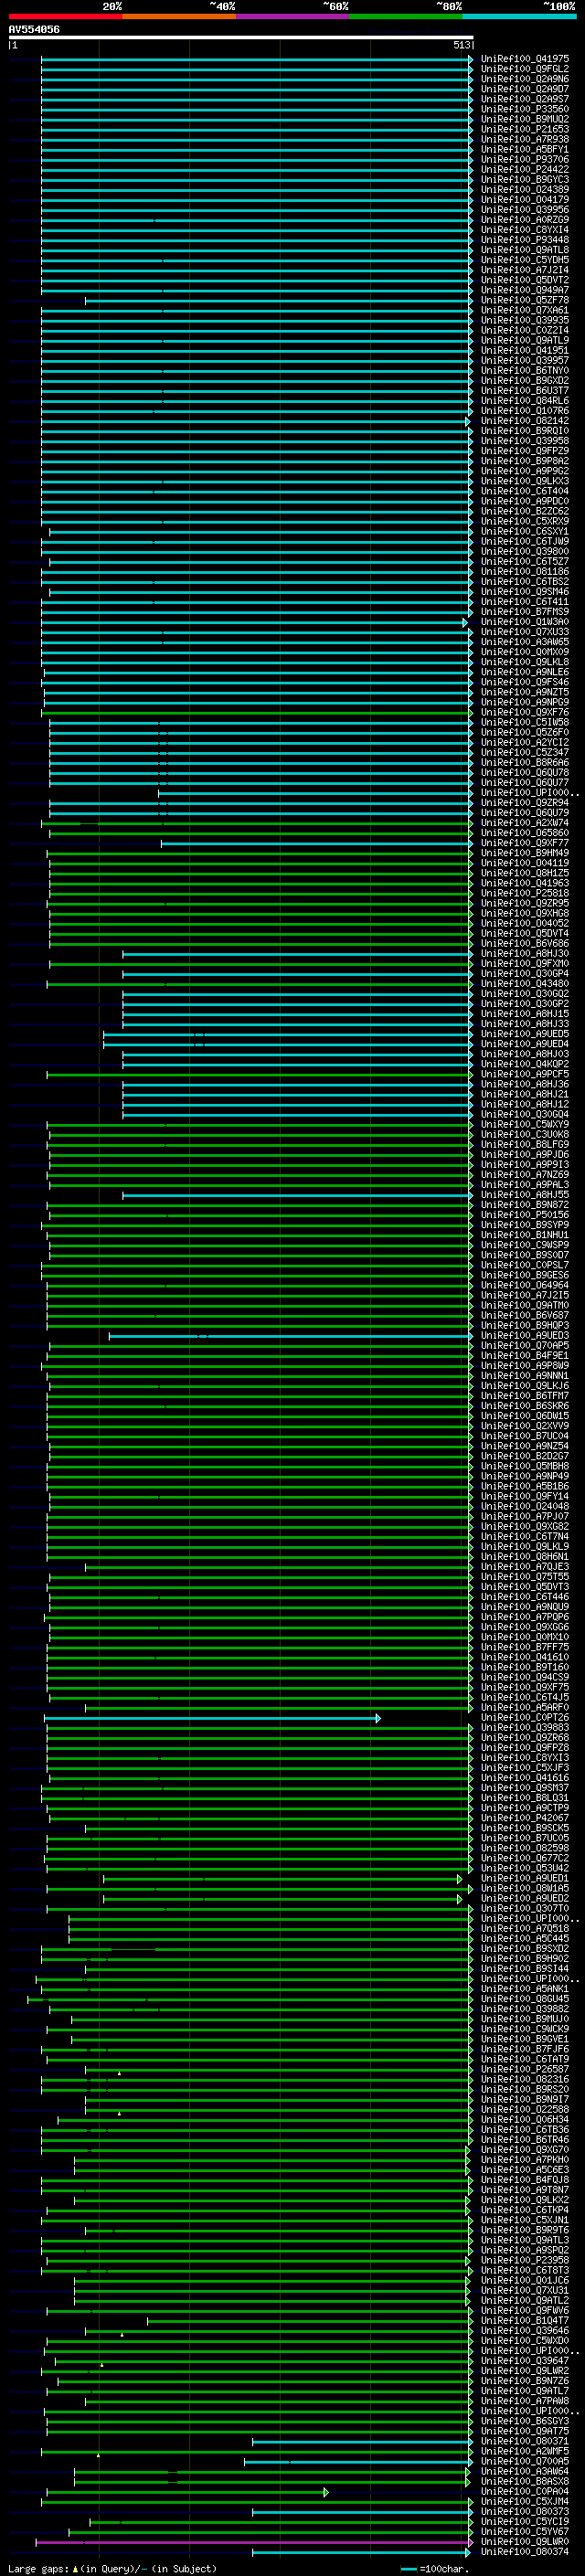
Task: Select hit label UniRef100_Q9LKX3
Action: click(x=524, y=481)
